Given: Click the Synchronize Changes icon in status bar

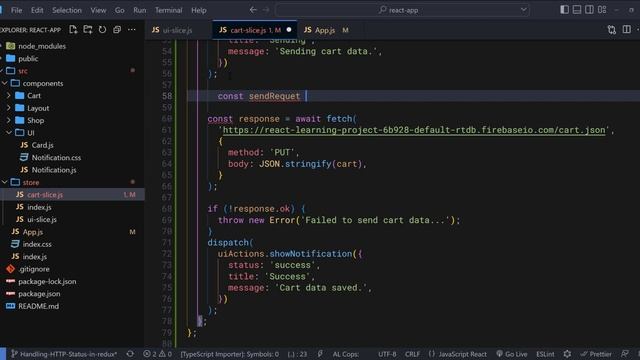Looking at the screenshot, I should pos(130,354).
